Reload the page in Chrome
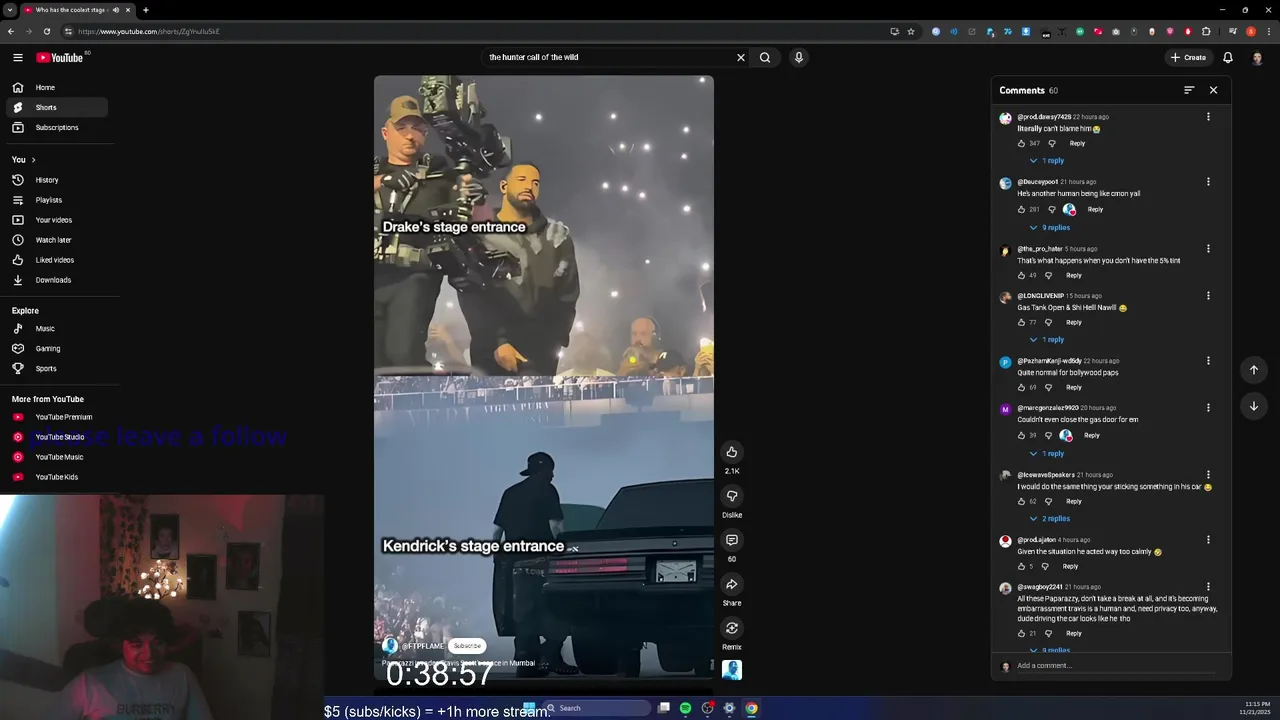 pyautogui.click(x=46, y=31)
